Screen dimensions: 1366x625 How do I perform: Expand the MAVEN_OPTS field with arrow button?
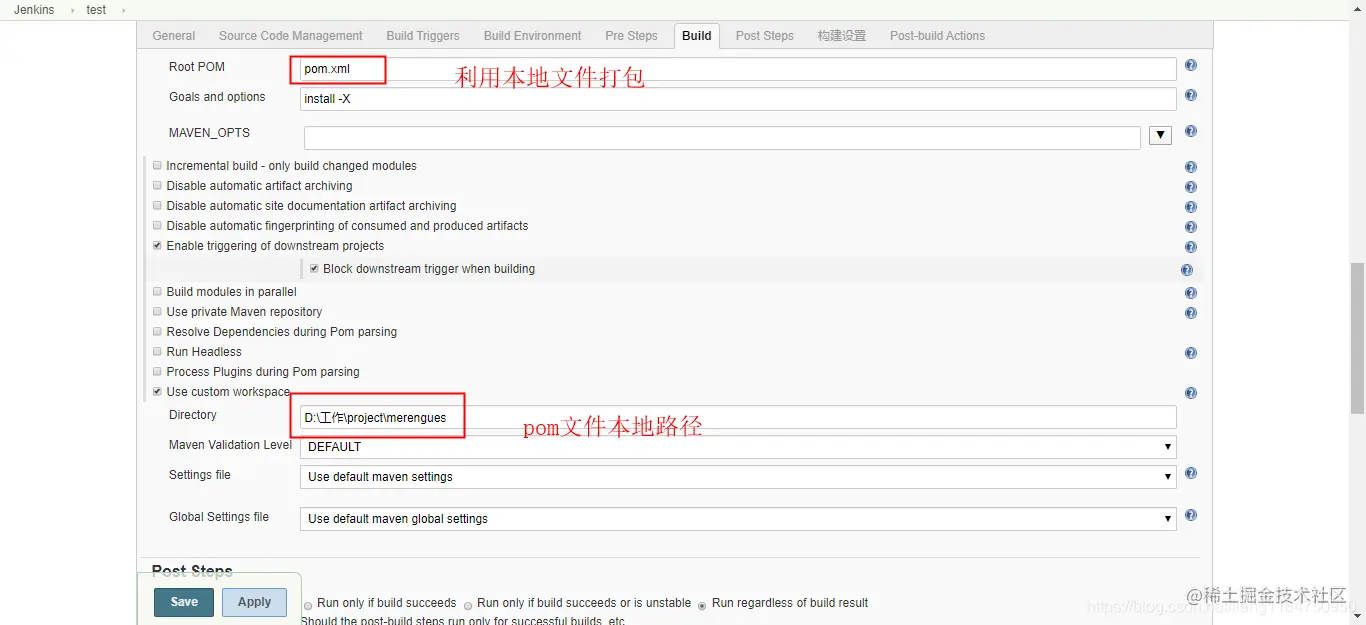click(x=1160, y=135)
